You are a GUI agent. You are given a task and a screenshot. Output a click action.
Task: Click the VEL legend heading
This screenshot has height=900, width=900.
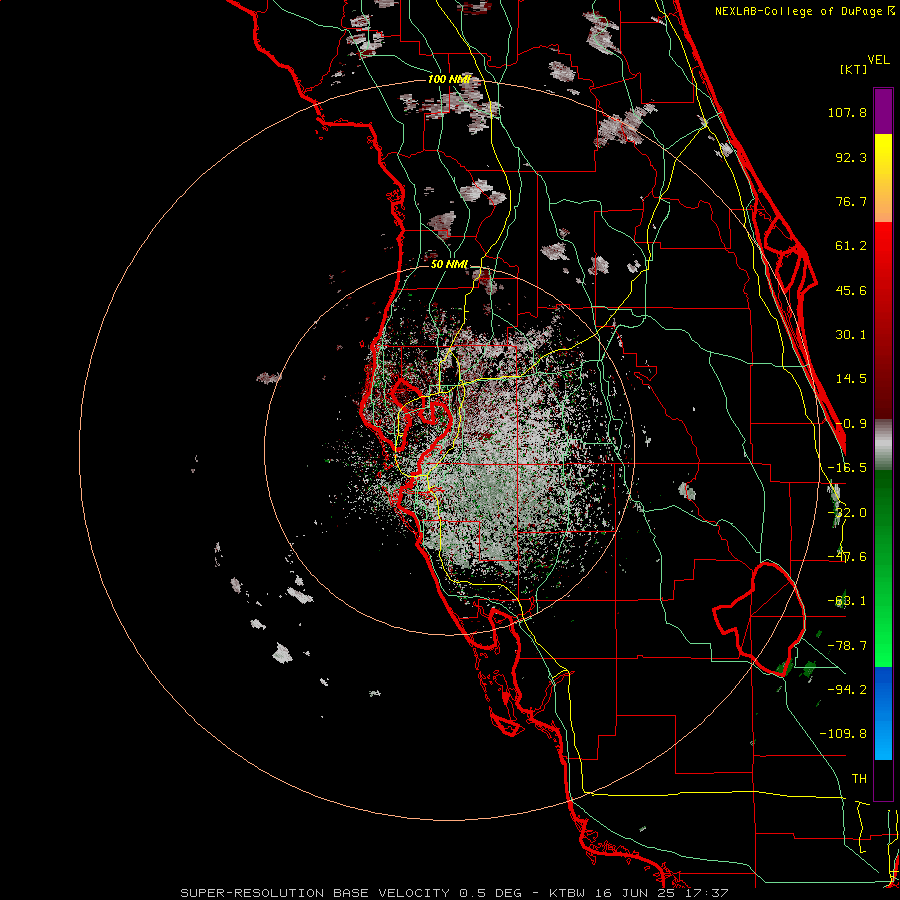[x=878, y=60]
